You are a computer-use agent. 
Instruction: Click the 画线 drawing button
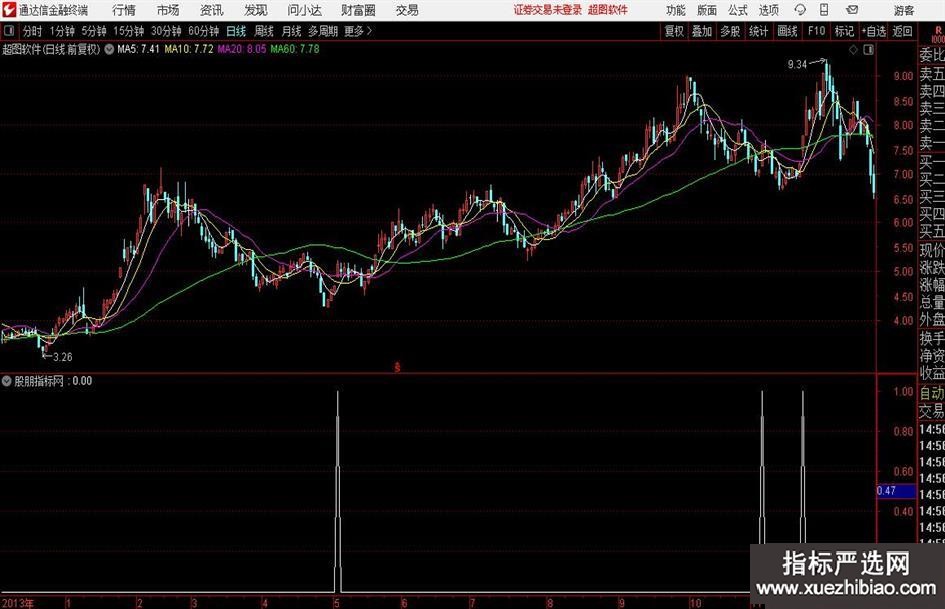pyautogui.click(x=787, y=31)
